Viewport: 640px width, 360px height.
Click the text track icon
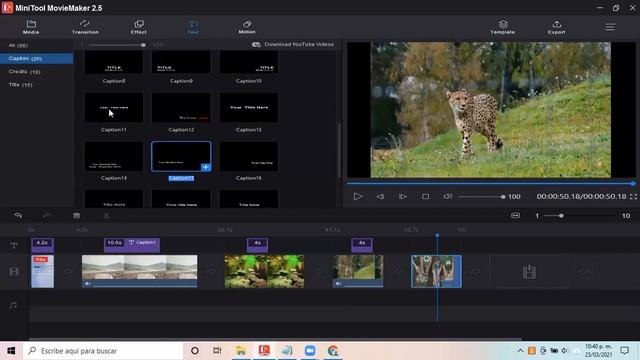click(x=14, y=245)
